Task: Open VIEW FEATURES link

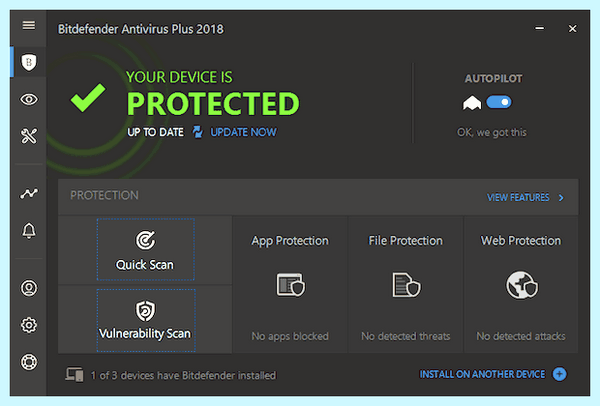Action: coord(518,197)
